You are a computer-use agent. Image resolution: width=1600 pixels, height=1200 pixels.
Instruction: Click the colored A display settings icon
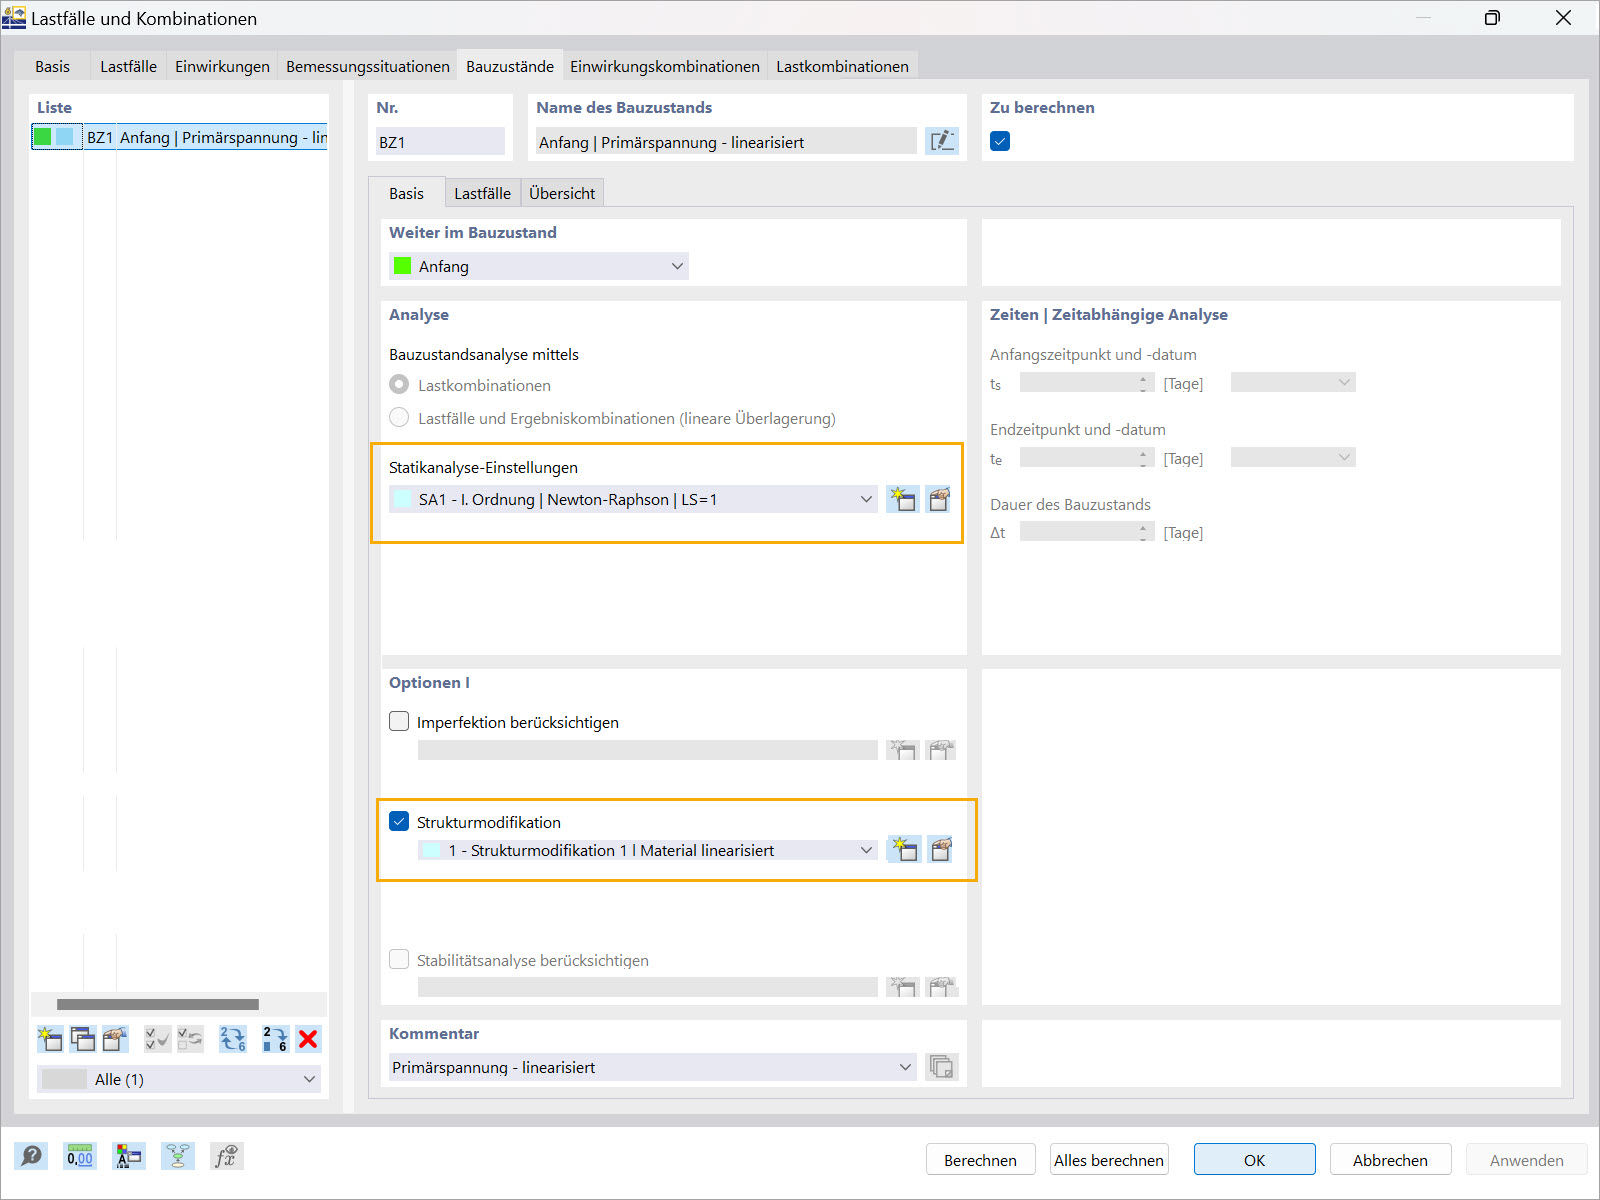coord(129,1157)
